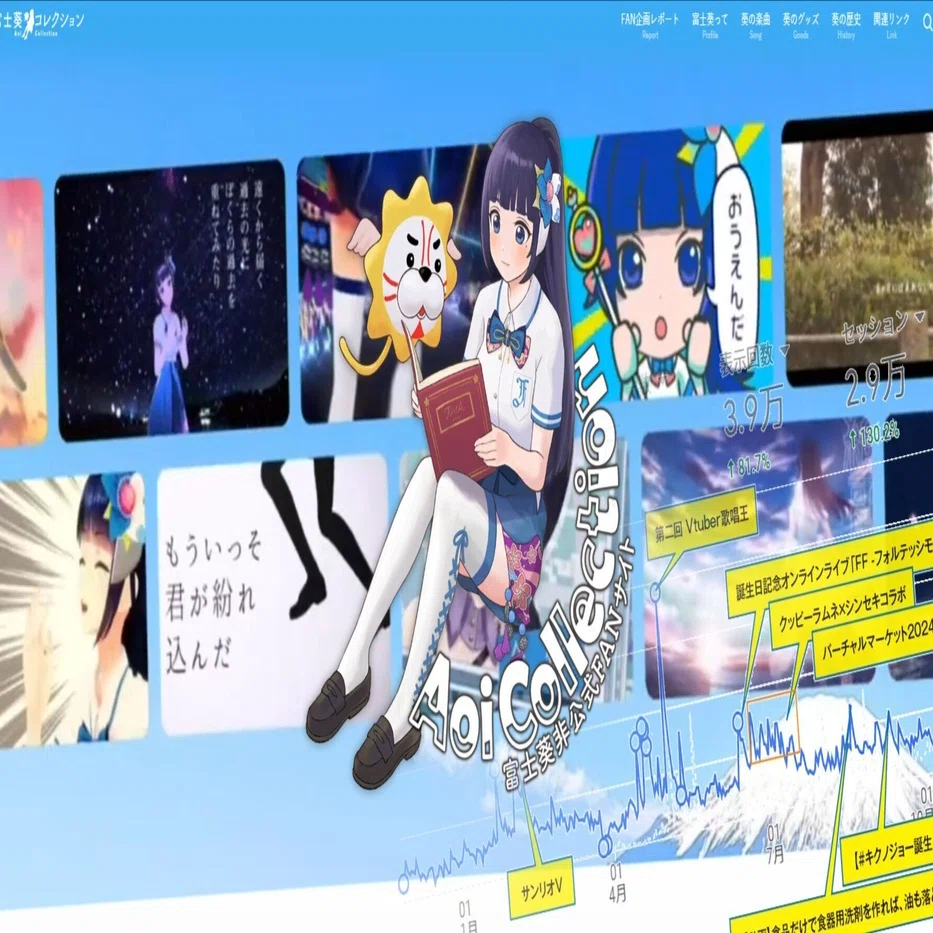Viewport: 933px width, 933px height.
Task: Open the FAN企画レポート Report menu
Action: pos(650,25)
